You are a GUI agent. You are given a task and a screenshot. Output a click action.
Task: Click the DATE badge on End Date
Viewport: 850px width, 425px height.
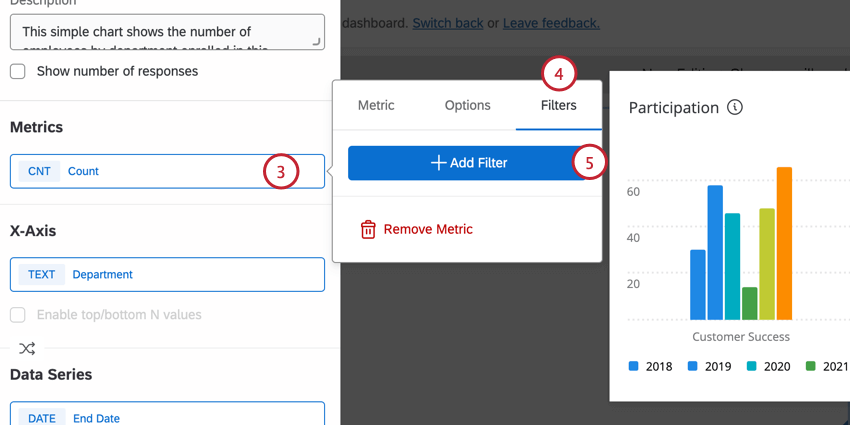click(x=41, y=417)
